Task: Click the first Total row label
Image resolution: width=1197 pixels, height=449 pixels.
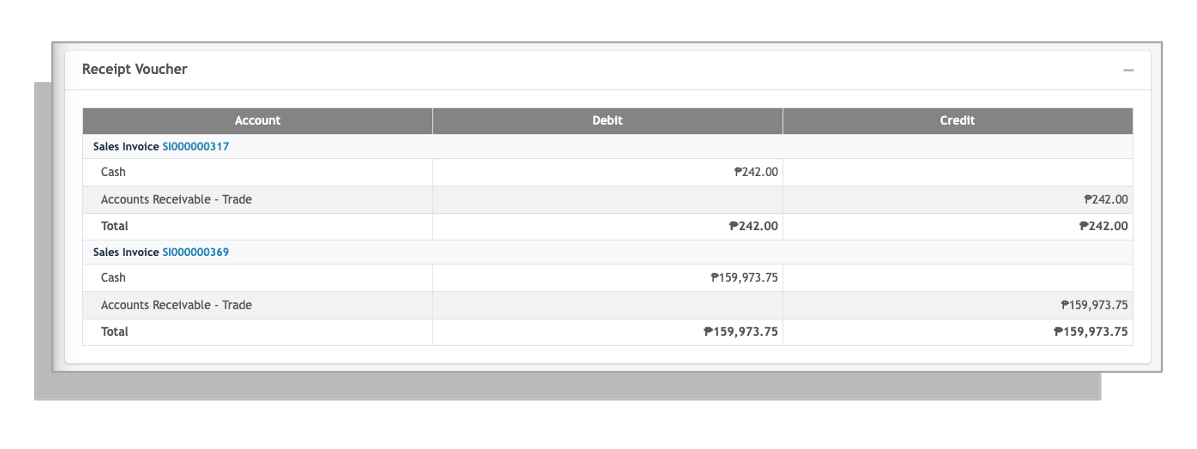Action: tap(115, 226)
